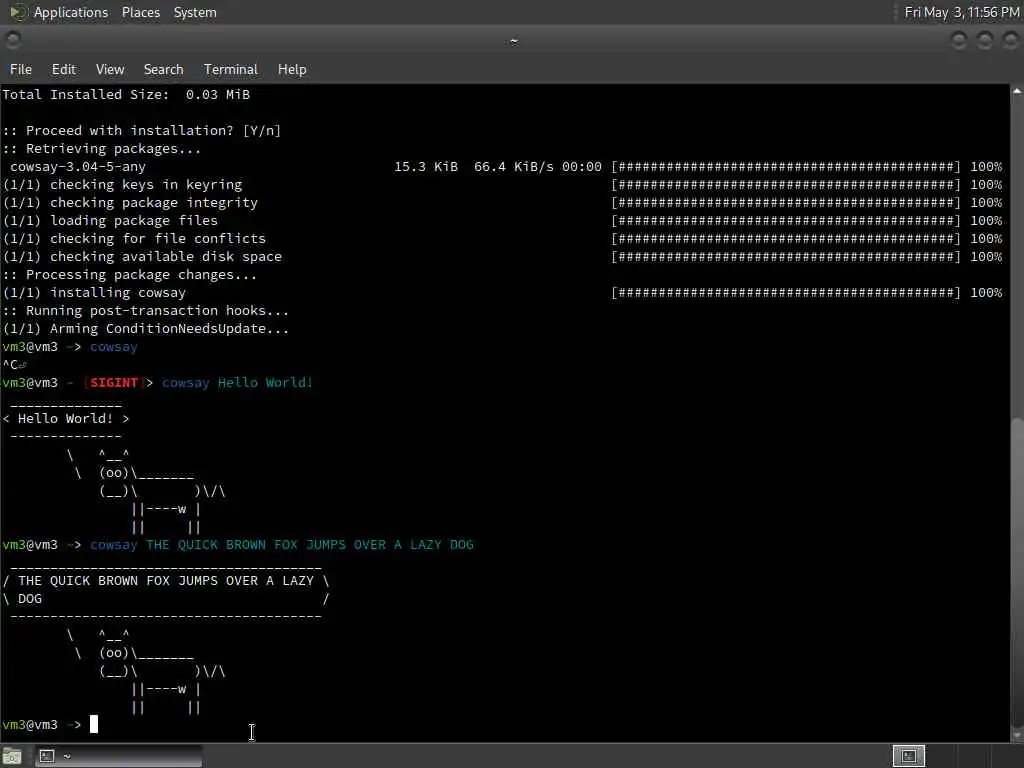Open the Applications menu in top panel
Image resolution: width=1024 pixels, height=768 pixels.
(x=71, y=12)
